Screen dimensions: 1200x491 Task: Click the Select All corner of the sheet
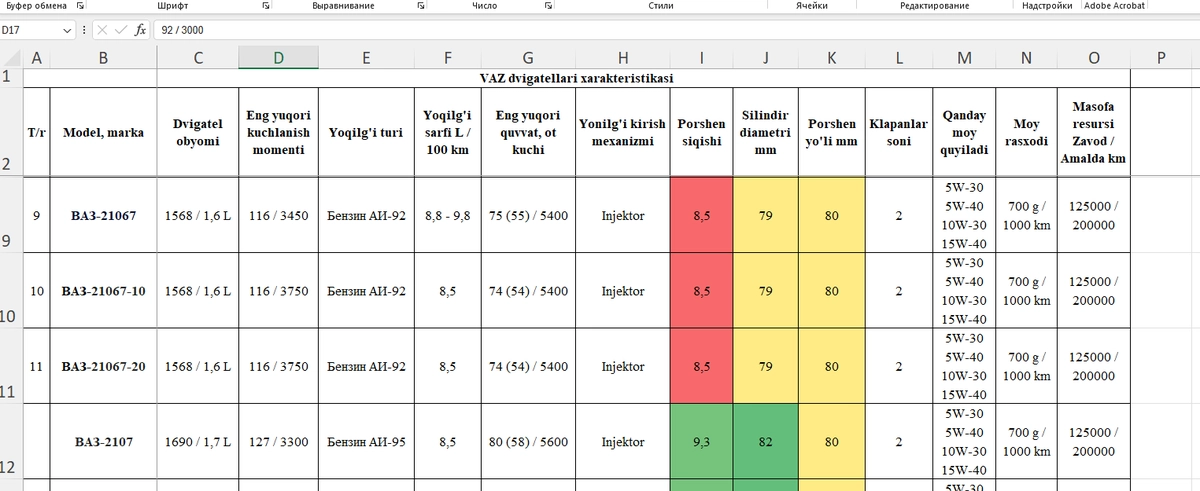[x=10, y=59]
